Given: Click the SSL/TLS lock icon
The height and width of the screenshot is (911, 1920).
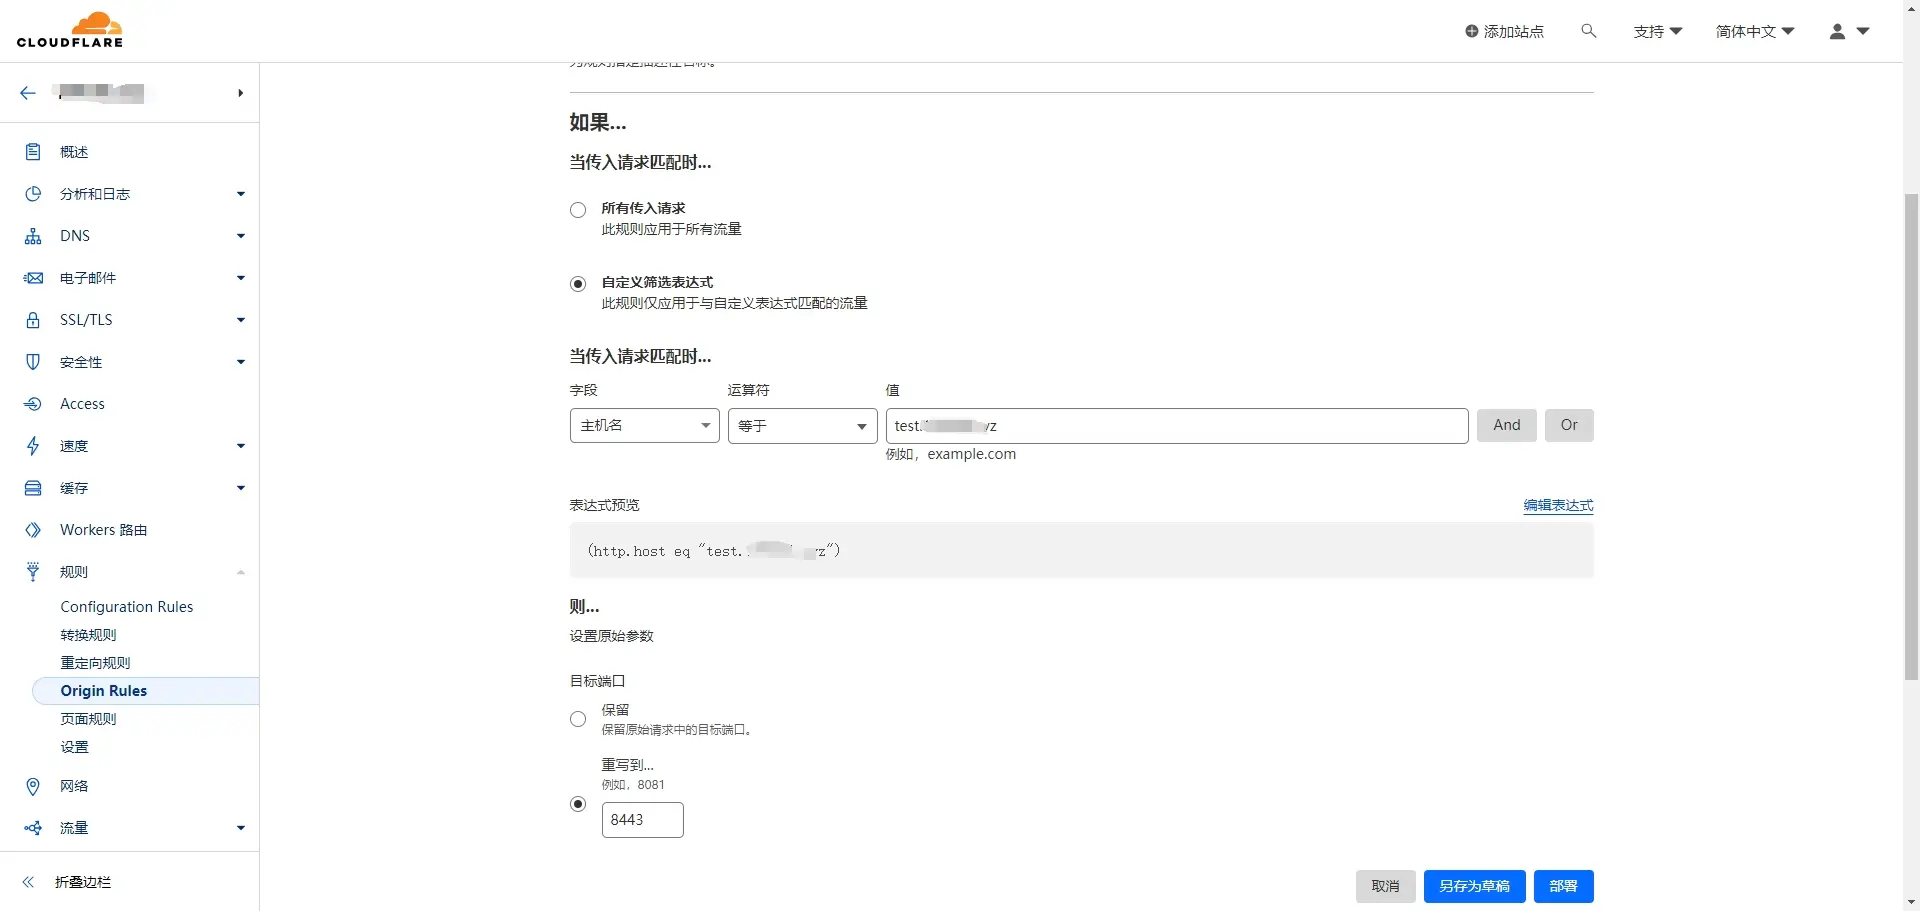Looking at the screenshot, I should click(x=33, y=320).
